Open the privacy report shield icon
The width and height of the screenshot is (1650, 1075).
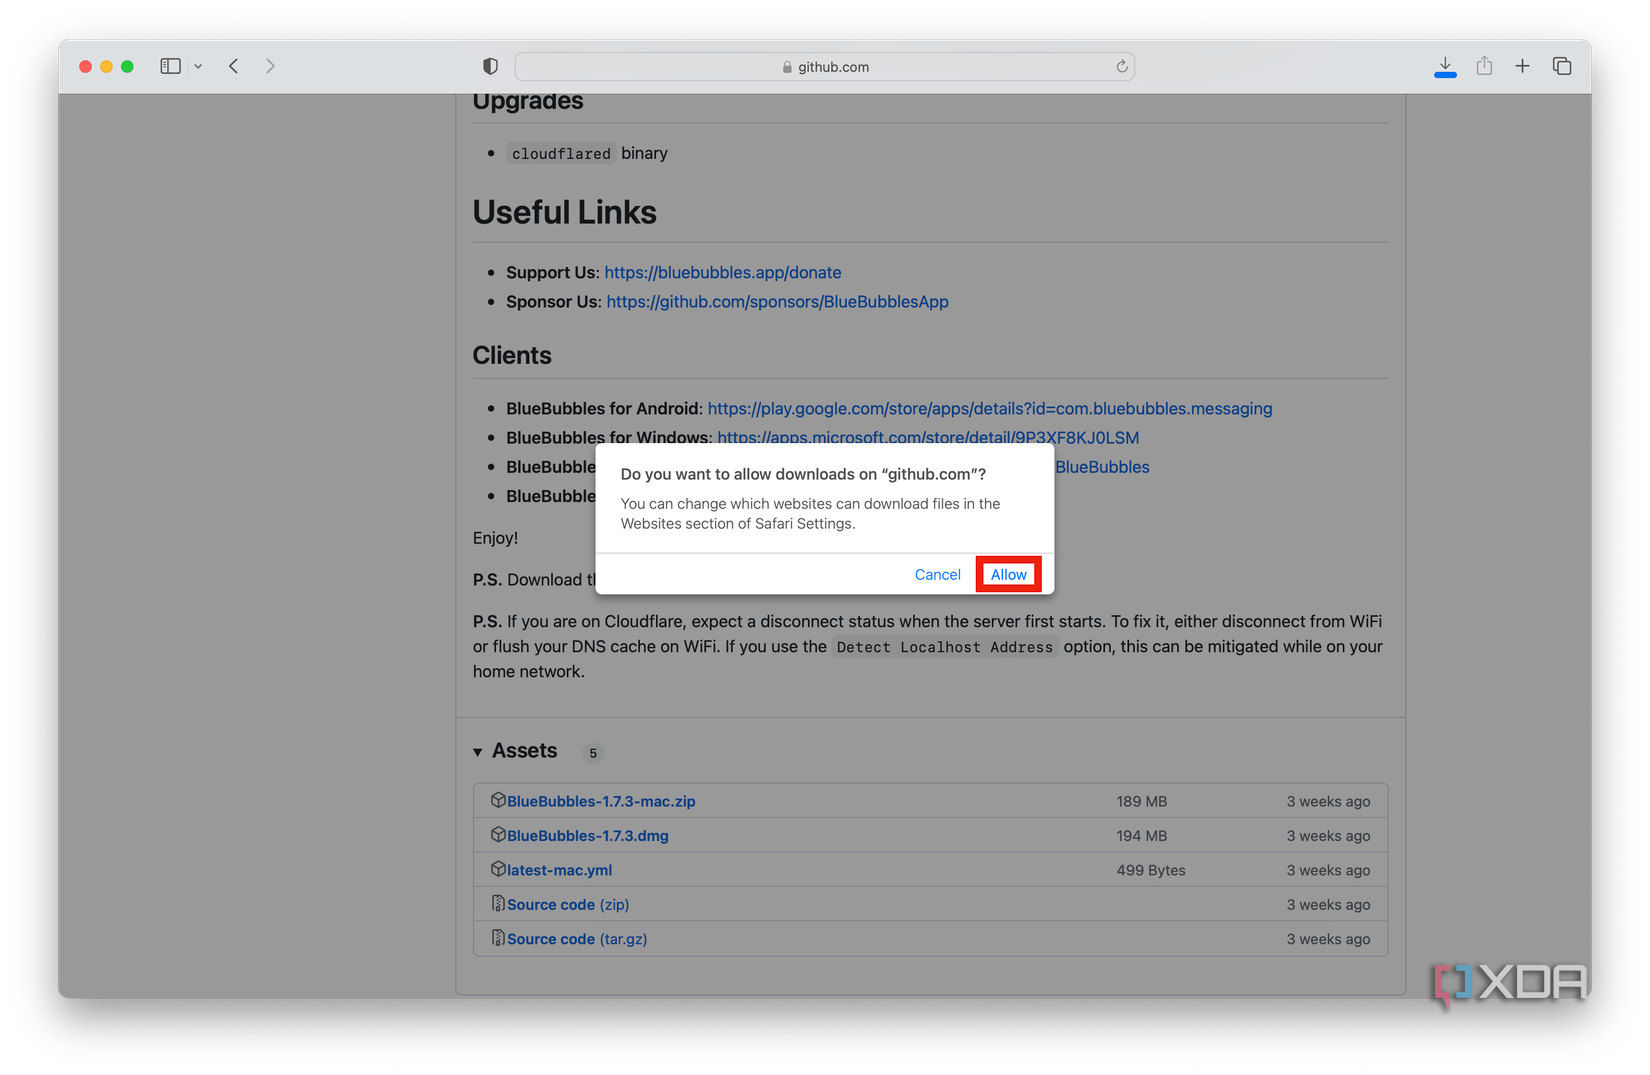[x=490, y=66]
